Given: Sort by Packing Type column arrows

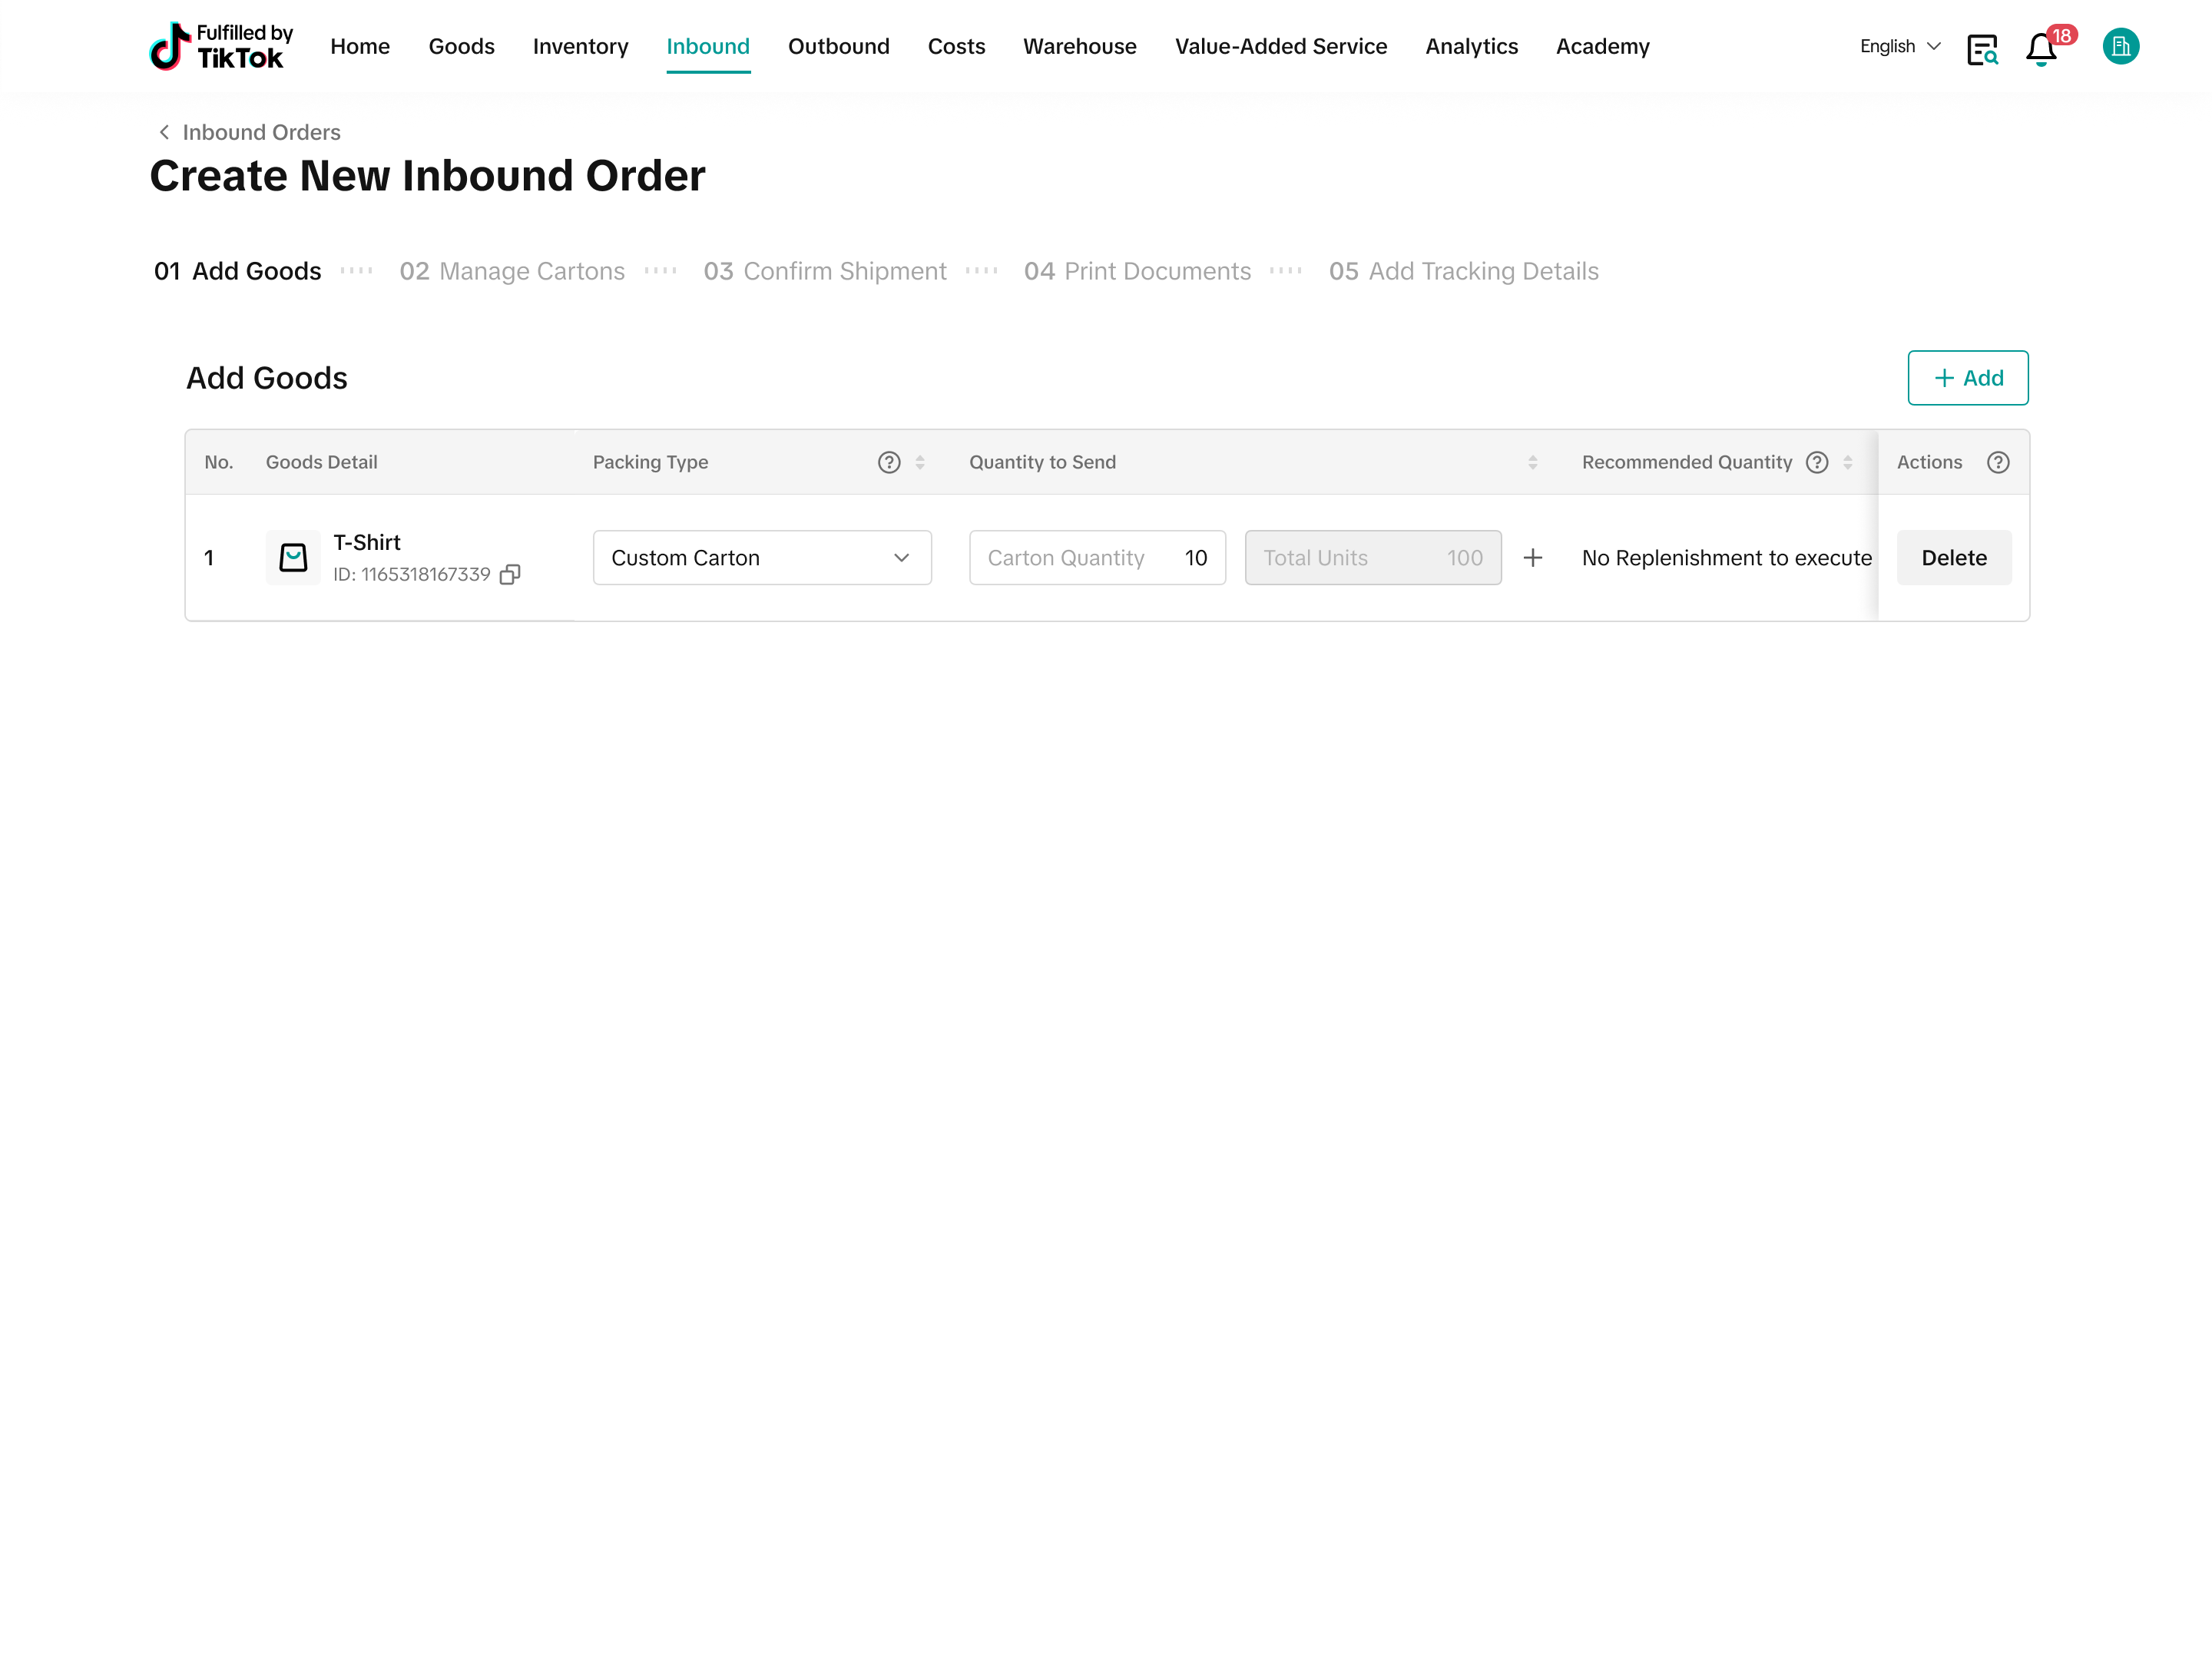Looking at the screenshot, I should (x=920, y=462).
